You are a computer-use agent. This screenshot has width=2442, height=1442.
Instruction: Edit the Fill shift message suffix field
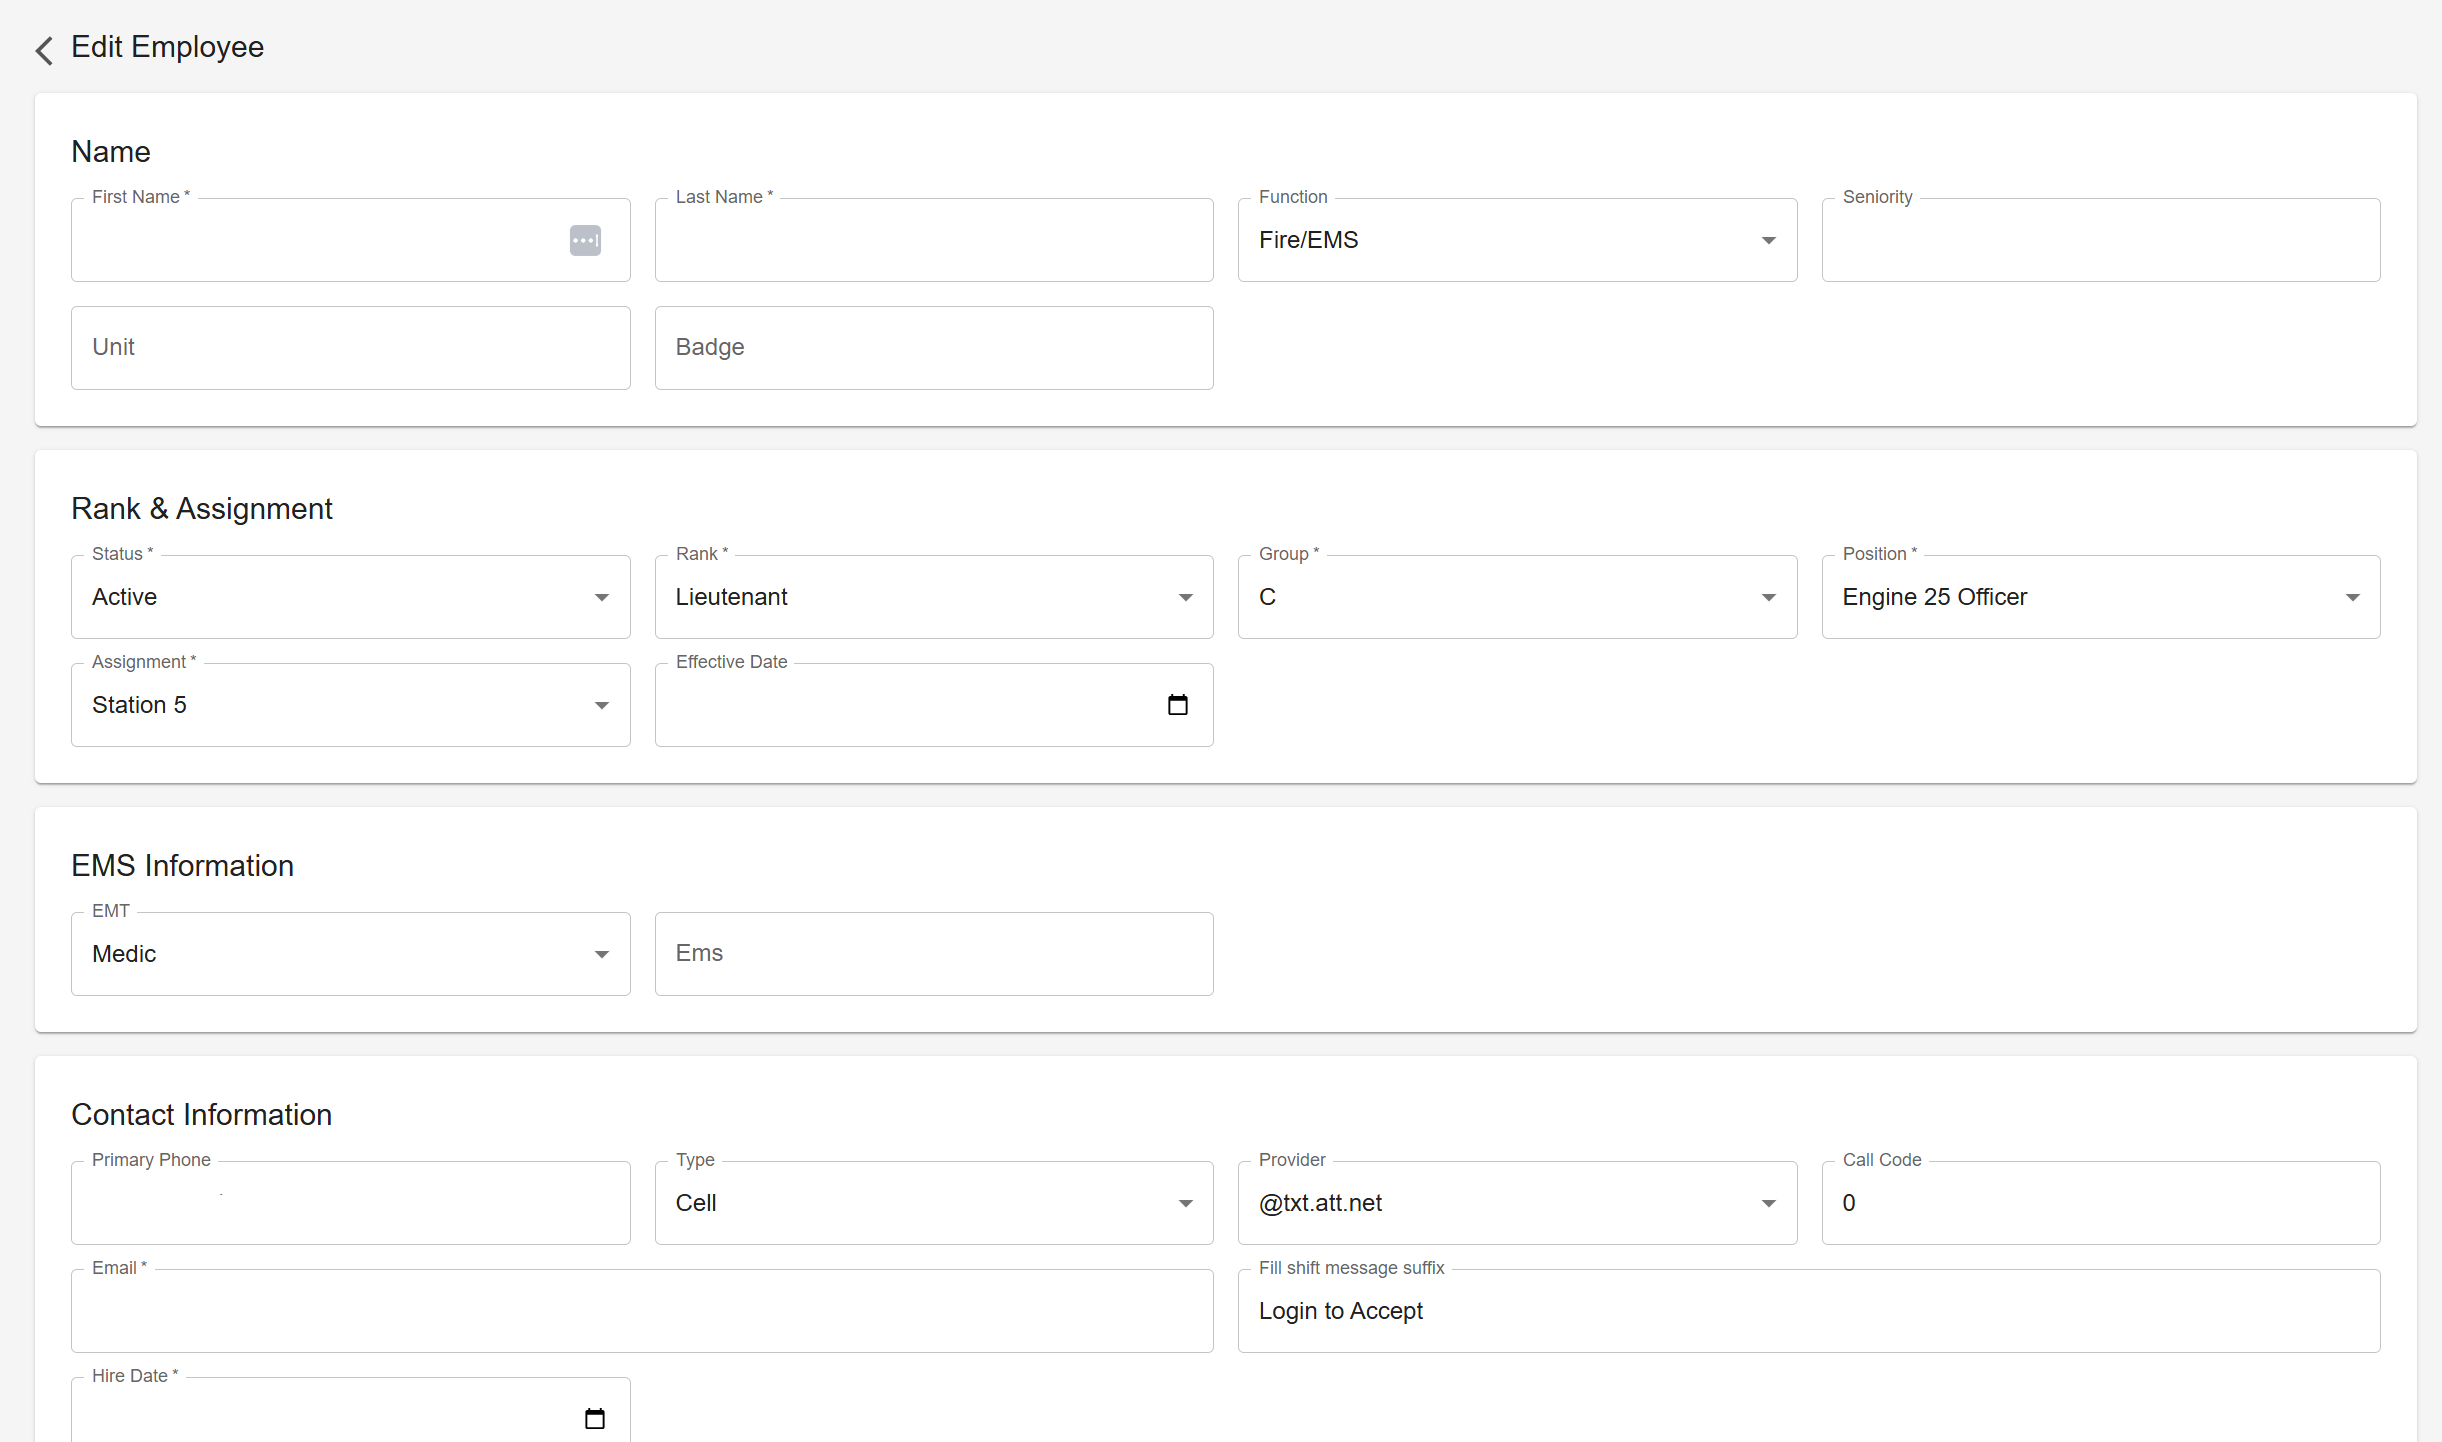coord(1808,1311)
